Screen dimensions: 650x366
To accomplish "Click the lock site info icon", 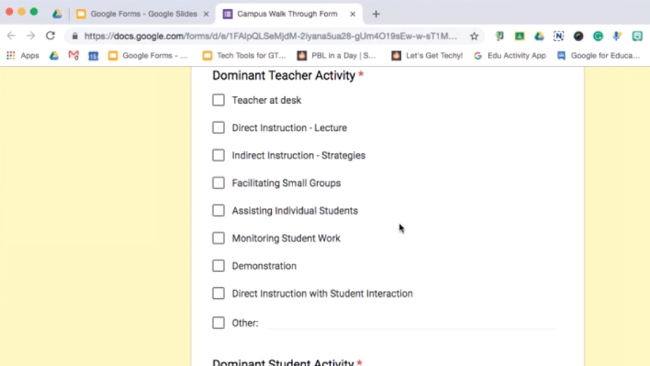I will coord(75,36).
